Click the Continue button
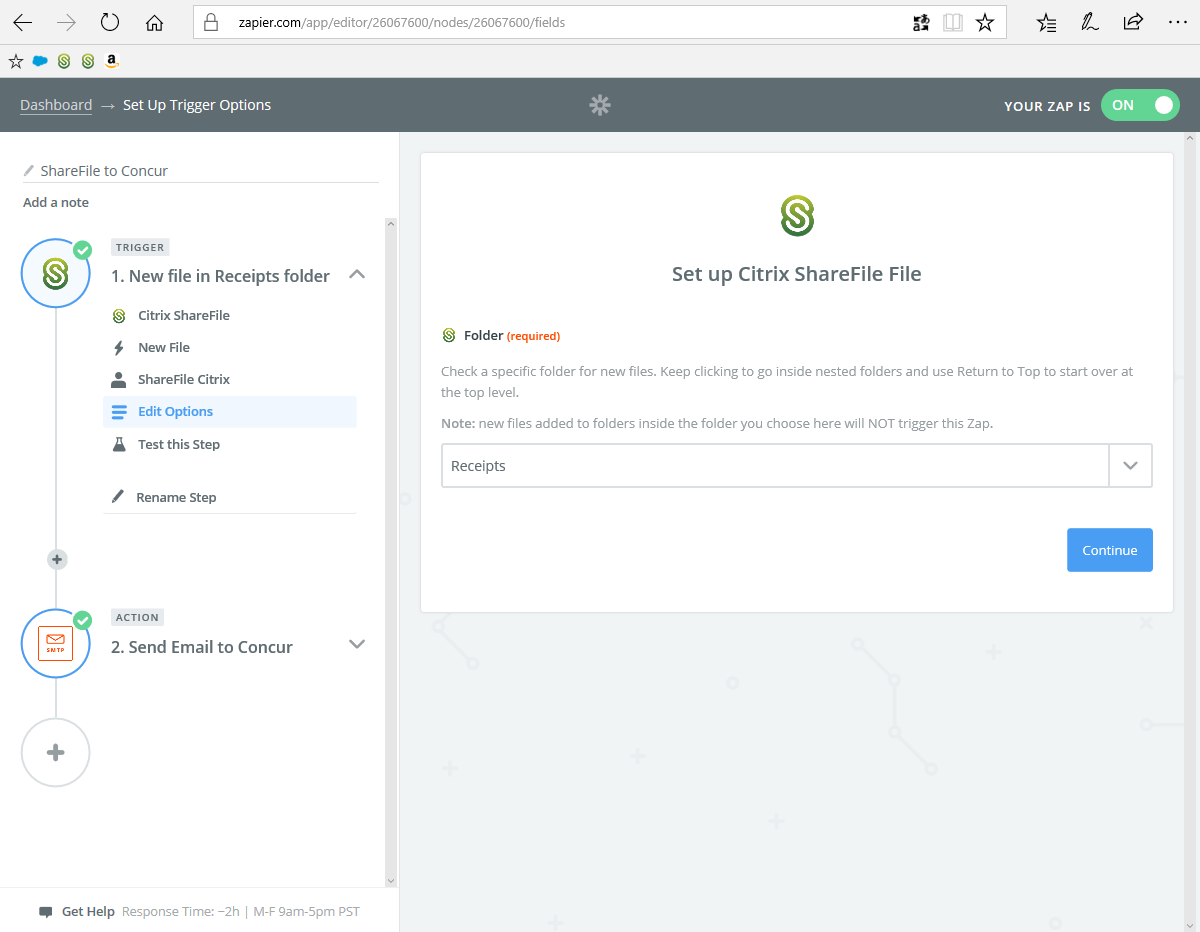 coord(1109,550)
